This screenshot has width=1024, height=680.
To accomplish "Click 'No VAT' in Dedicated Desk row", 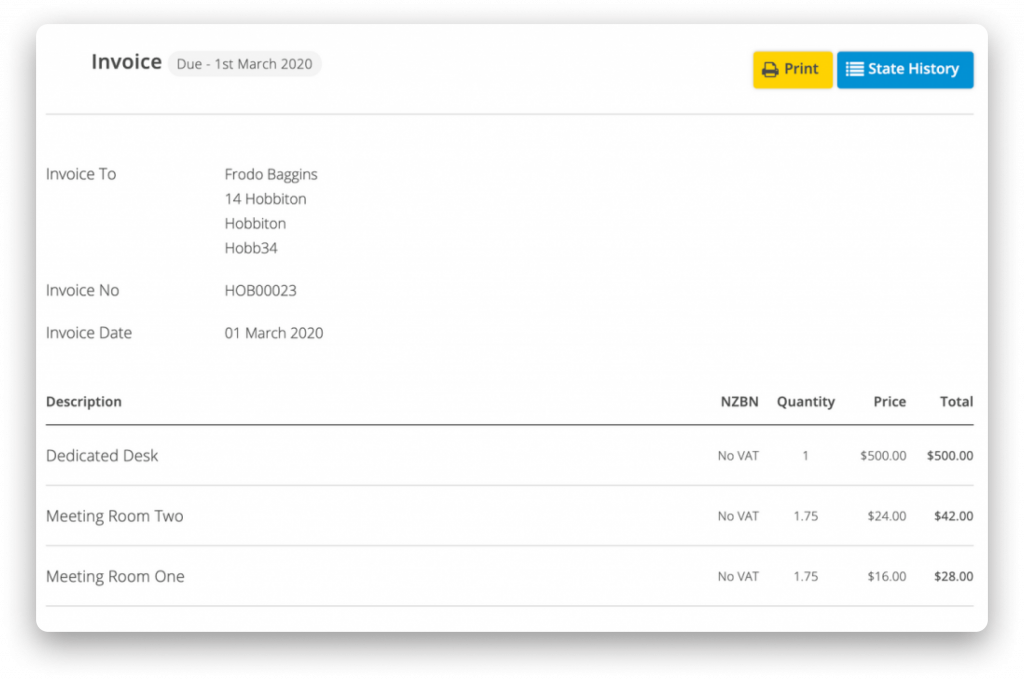I will 738,456.
